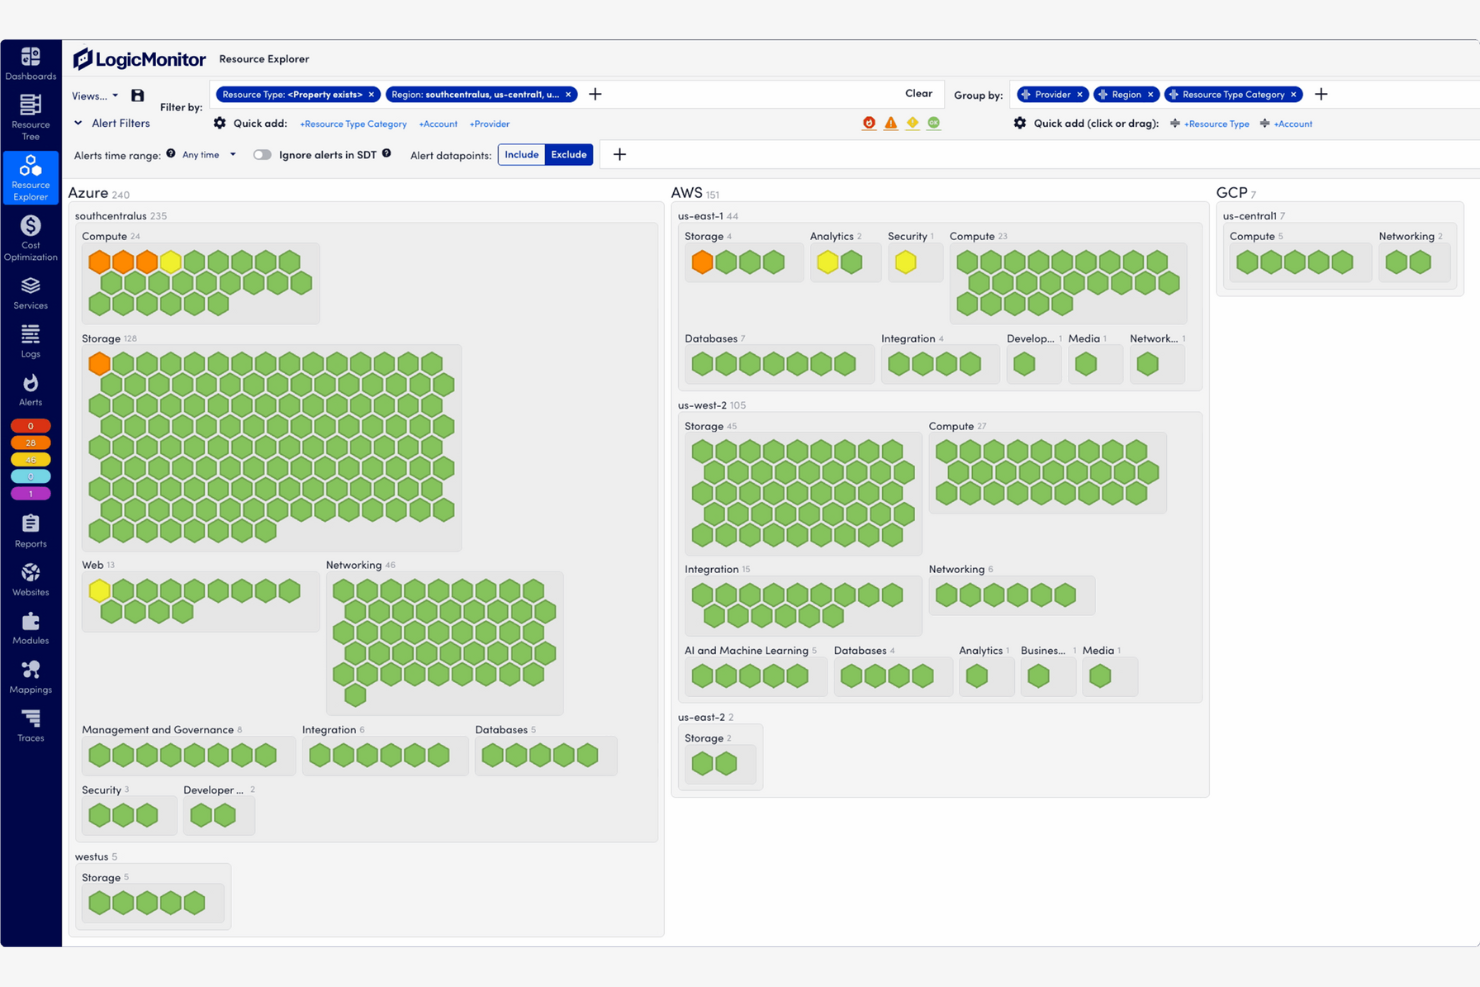Select the orange hexagon in Azure Storage 128
Viewport: 1480px width, 987px height.
(x=99, y=363)
